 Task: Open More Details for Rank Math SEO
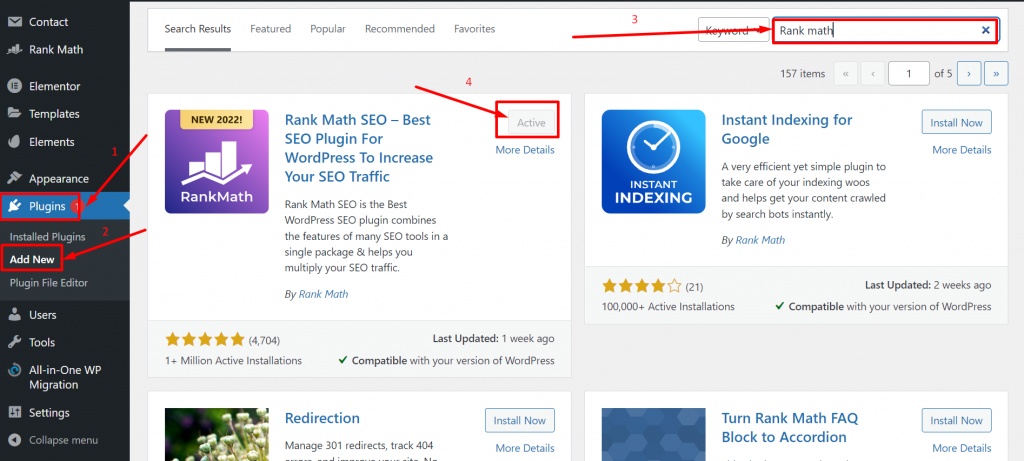[x=525, y=150]
